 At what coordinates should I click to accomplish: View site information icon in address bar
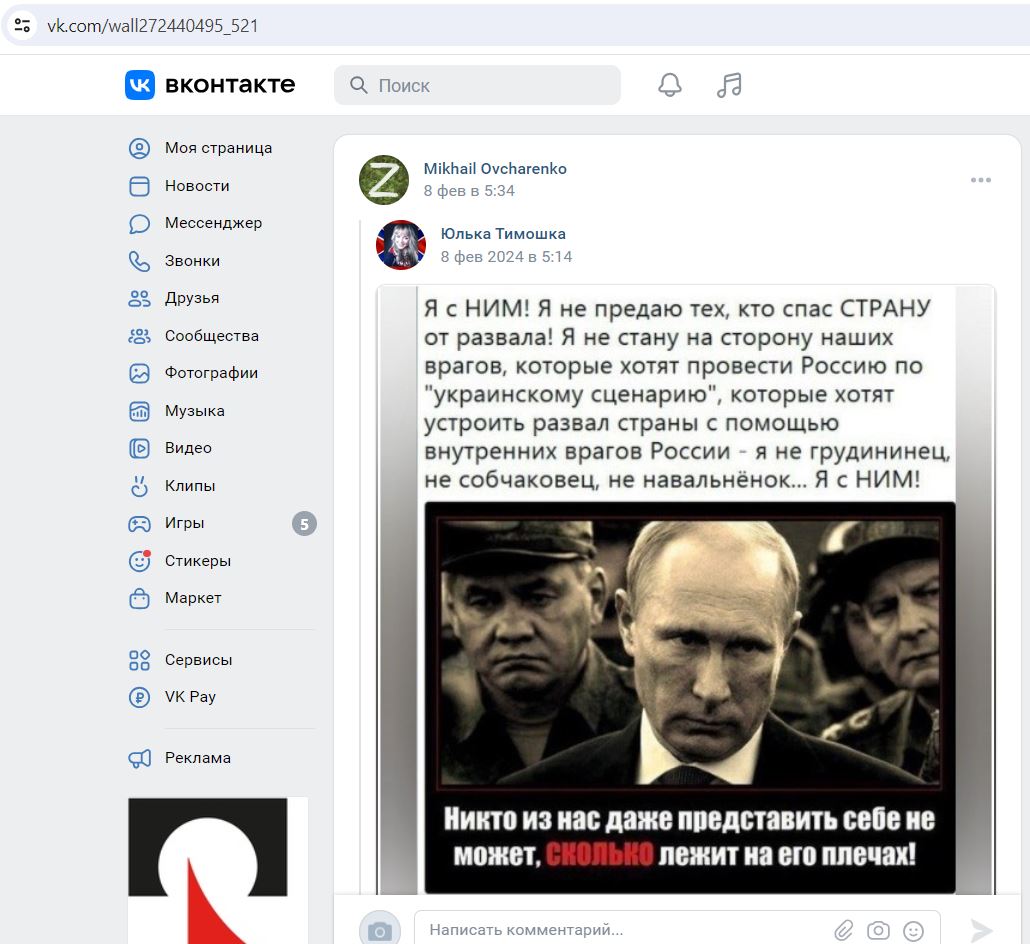(x=22, y=26)
